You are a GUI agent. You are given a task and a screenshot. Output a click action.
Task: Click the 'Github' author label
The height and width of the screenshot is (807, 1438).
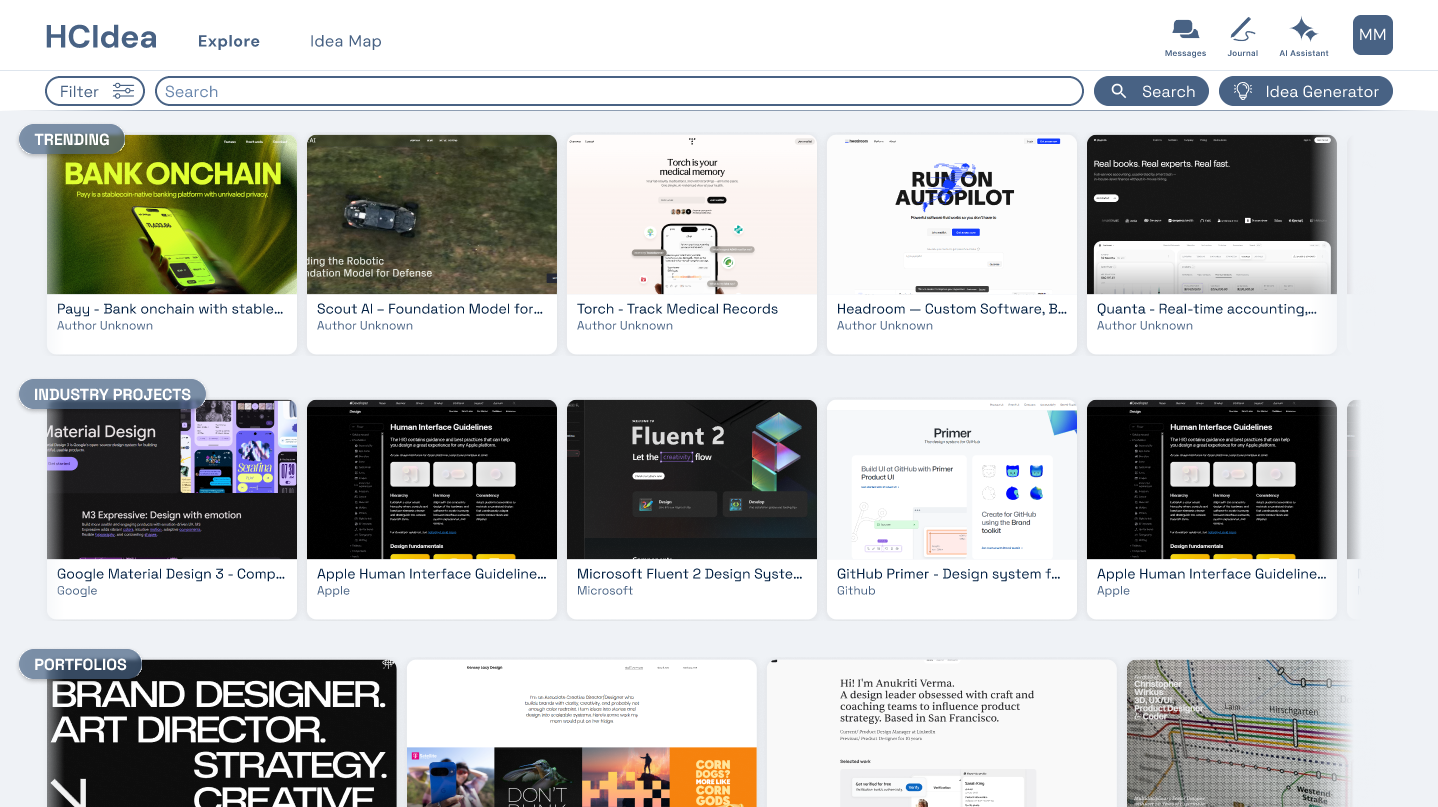pyautogui.click(x=856, y=591)
